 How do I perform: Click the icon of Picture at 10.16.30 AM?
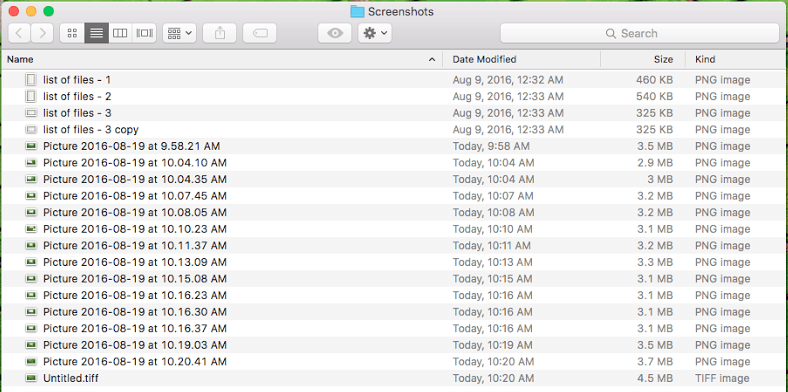31,312
